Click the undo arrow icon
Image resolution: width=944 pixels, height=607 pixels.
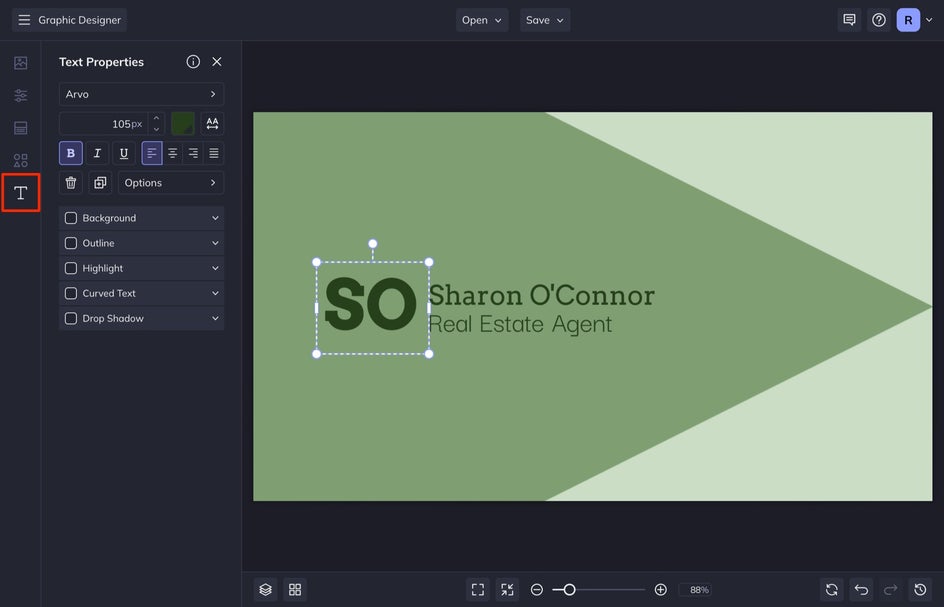(x=861, y=590)
